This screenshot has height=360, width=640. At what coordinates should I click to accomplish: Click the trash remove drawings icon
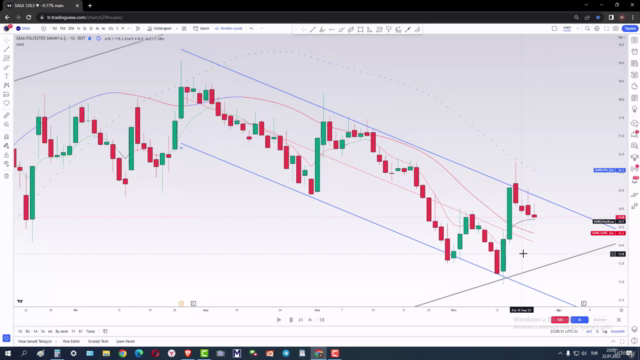point(7,176)
